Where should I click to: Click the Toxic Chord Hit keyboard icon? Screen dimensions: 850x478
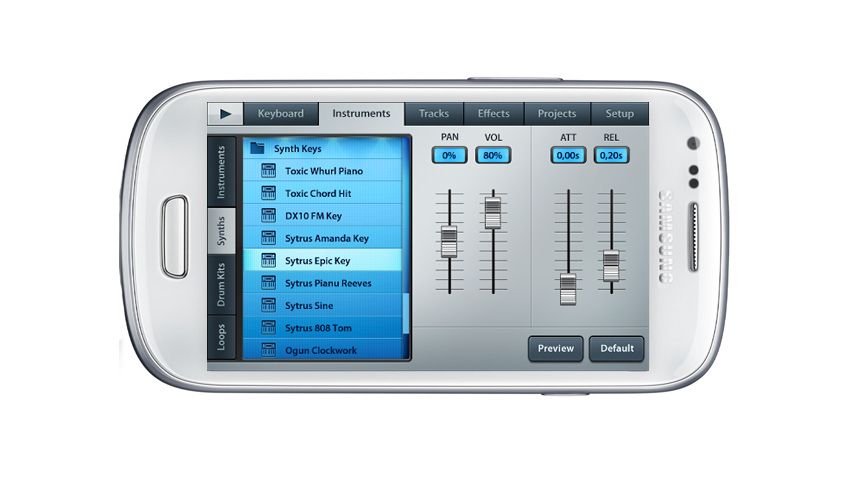[x=268, y=193]
